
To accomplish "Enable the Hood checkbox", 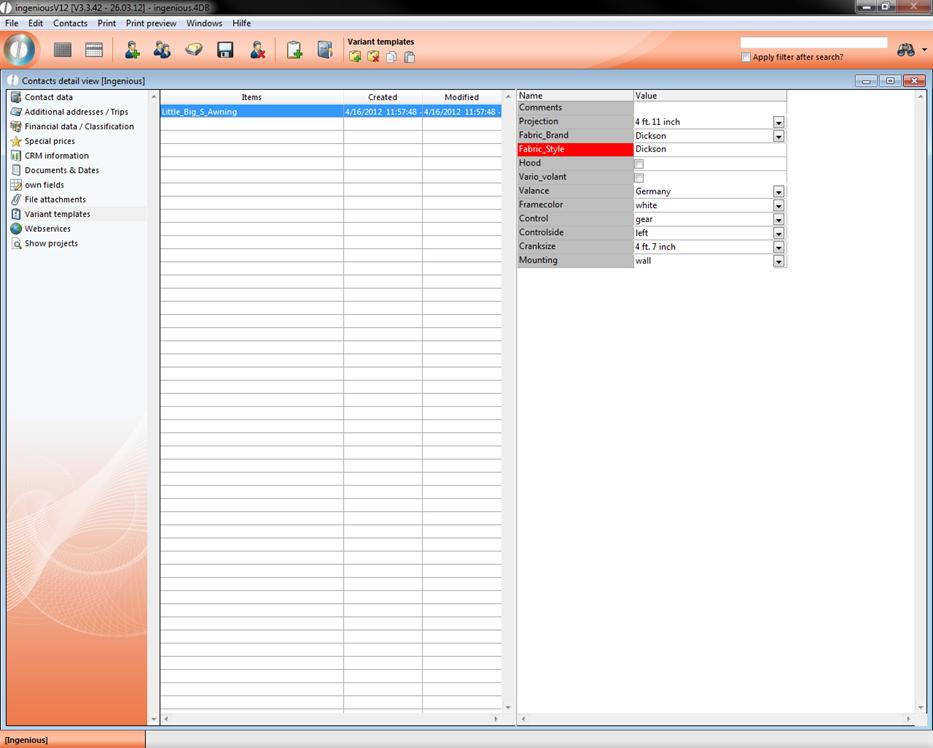I will [x=639, y=163].
